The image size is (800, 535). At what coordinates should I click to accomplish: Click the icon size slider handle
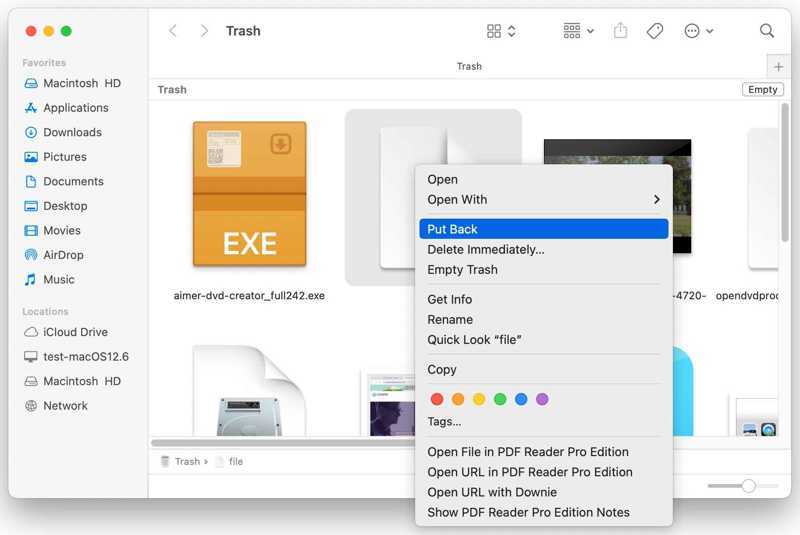(x=748, y=486)
